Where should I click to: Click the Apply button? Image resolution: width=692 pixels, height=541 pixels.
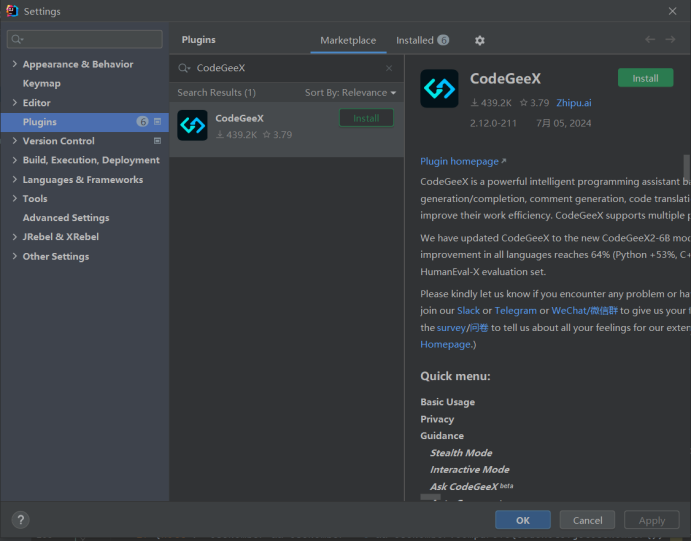651,520
